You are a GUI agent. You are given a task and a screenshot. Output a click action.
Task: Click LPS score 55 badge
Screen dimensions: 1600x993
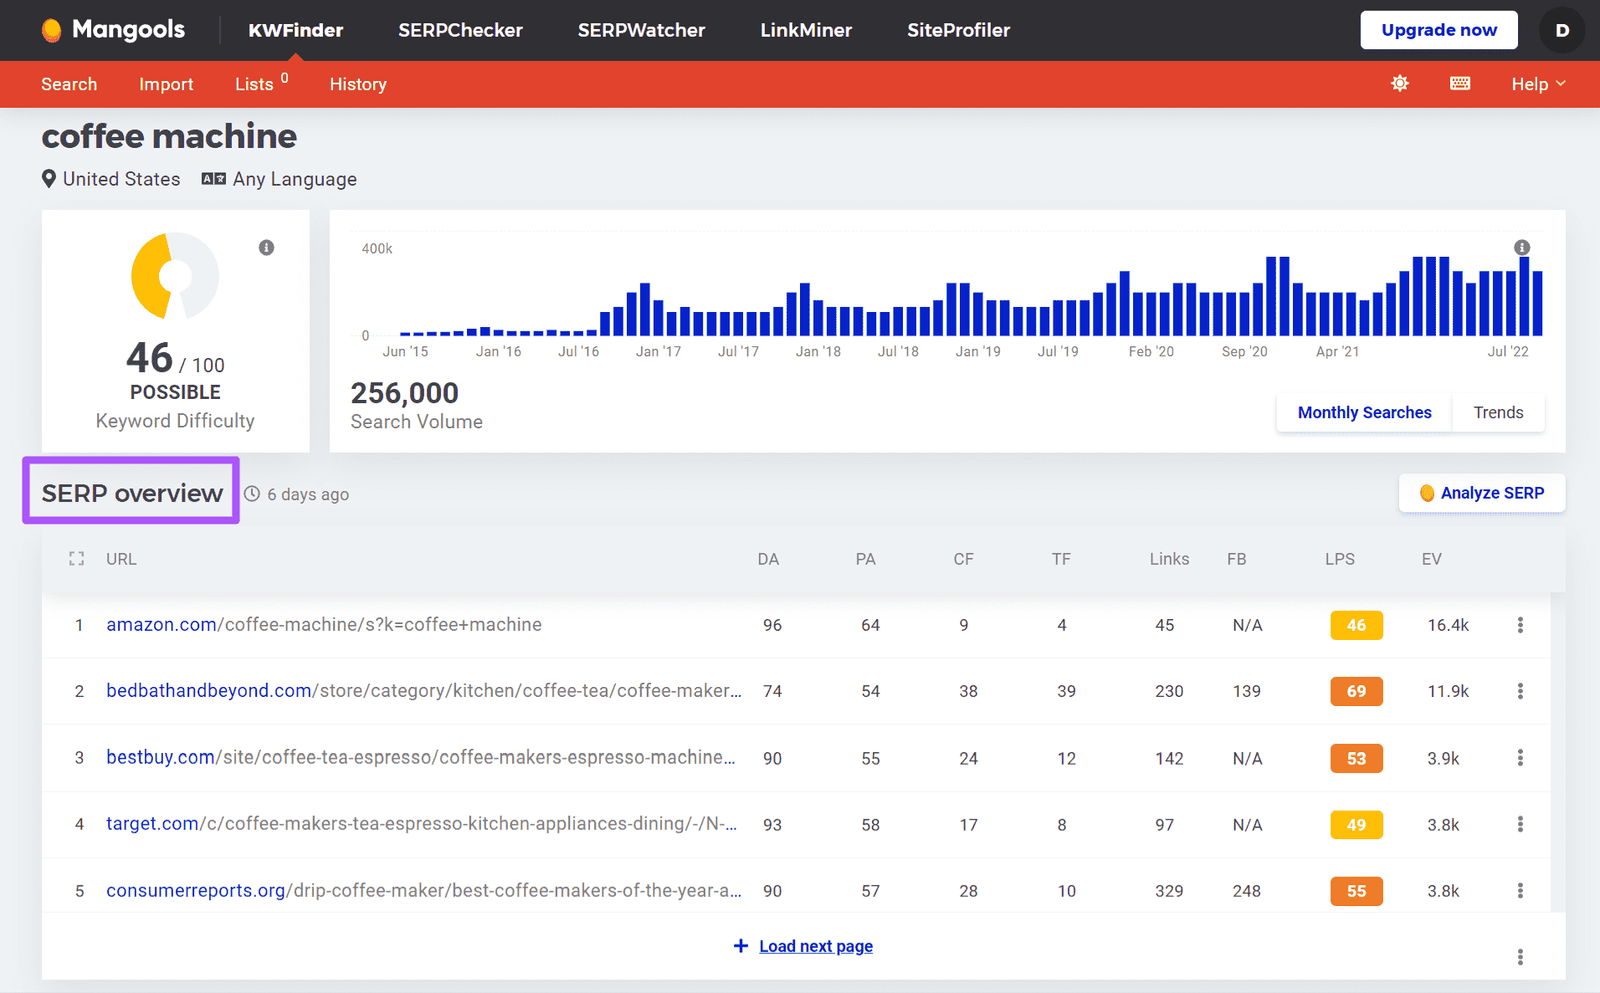[1356, 890]
